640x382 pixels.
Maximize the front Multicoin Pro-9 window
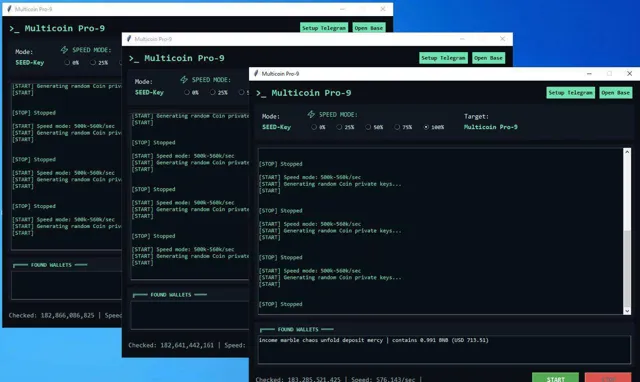click(609, 73)
